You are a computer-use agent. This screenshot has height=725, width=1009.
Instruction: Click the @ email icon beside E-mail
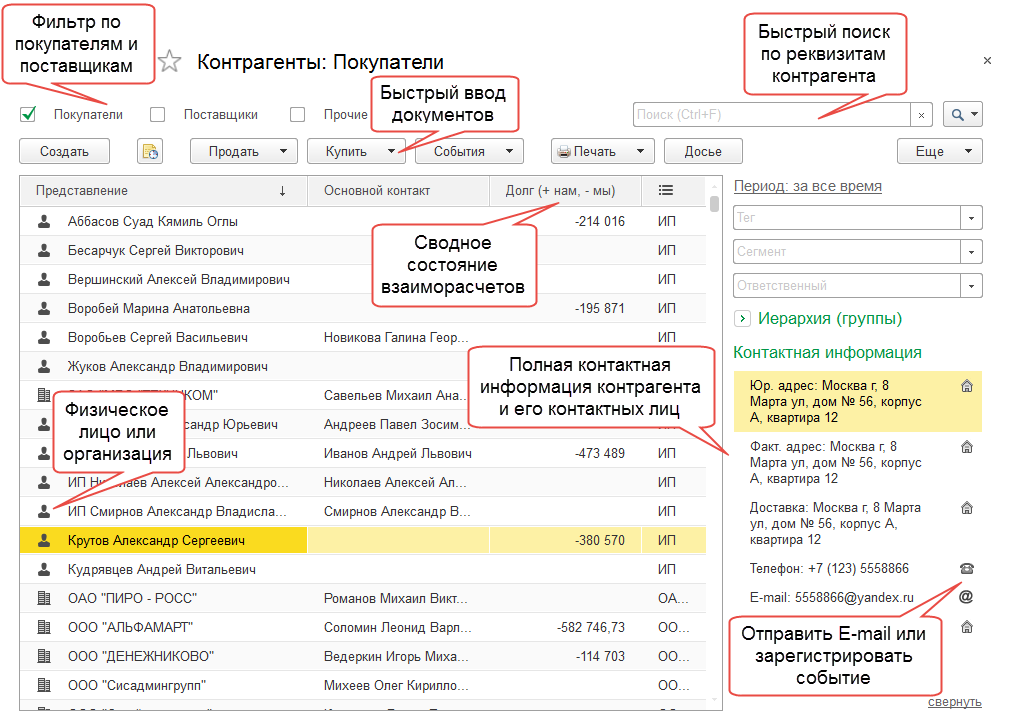(966, 597)
